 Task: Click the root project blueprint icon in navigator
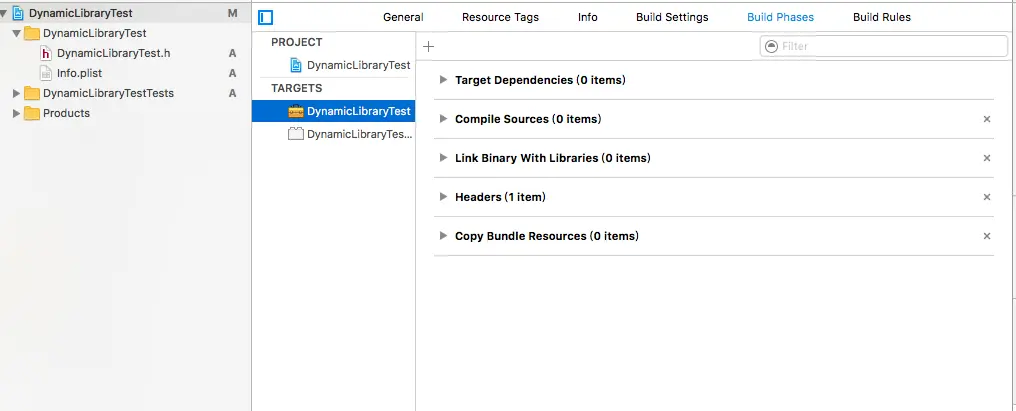click(x=18, y=13)
